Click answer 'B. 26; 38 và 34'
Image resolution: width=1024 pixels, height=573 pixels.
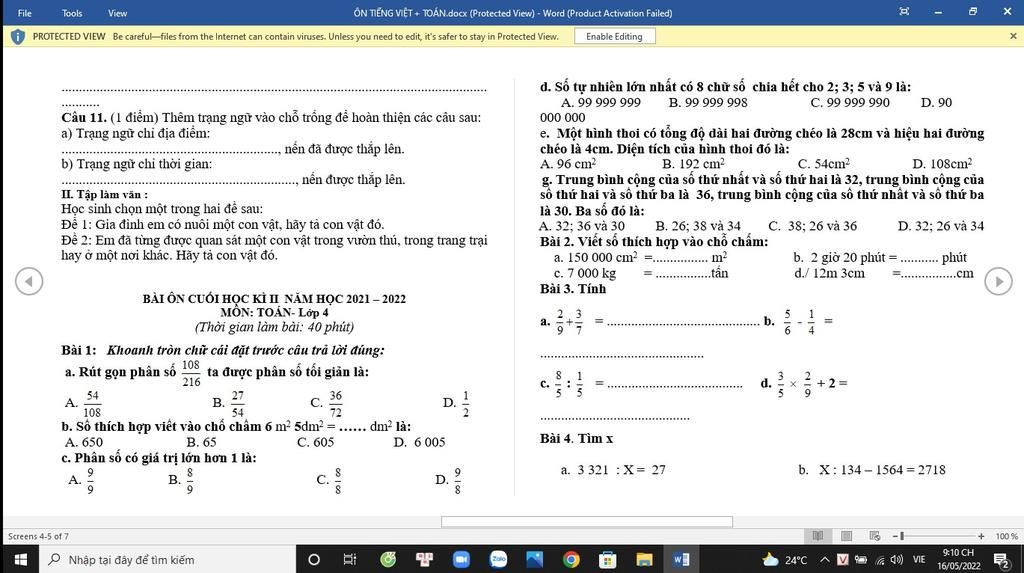click(698, 226)
